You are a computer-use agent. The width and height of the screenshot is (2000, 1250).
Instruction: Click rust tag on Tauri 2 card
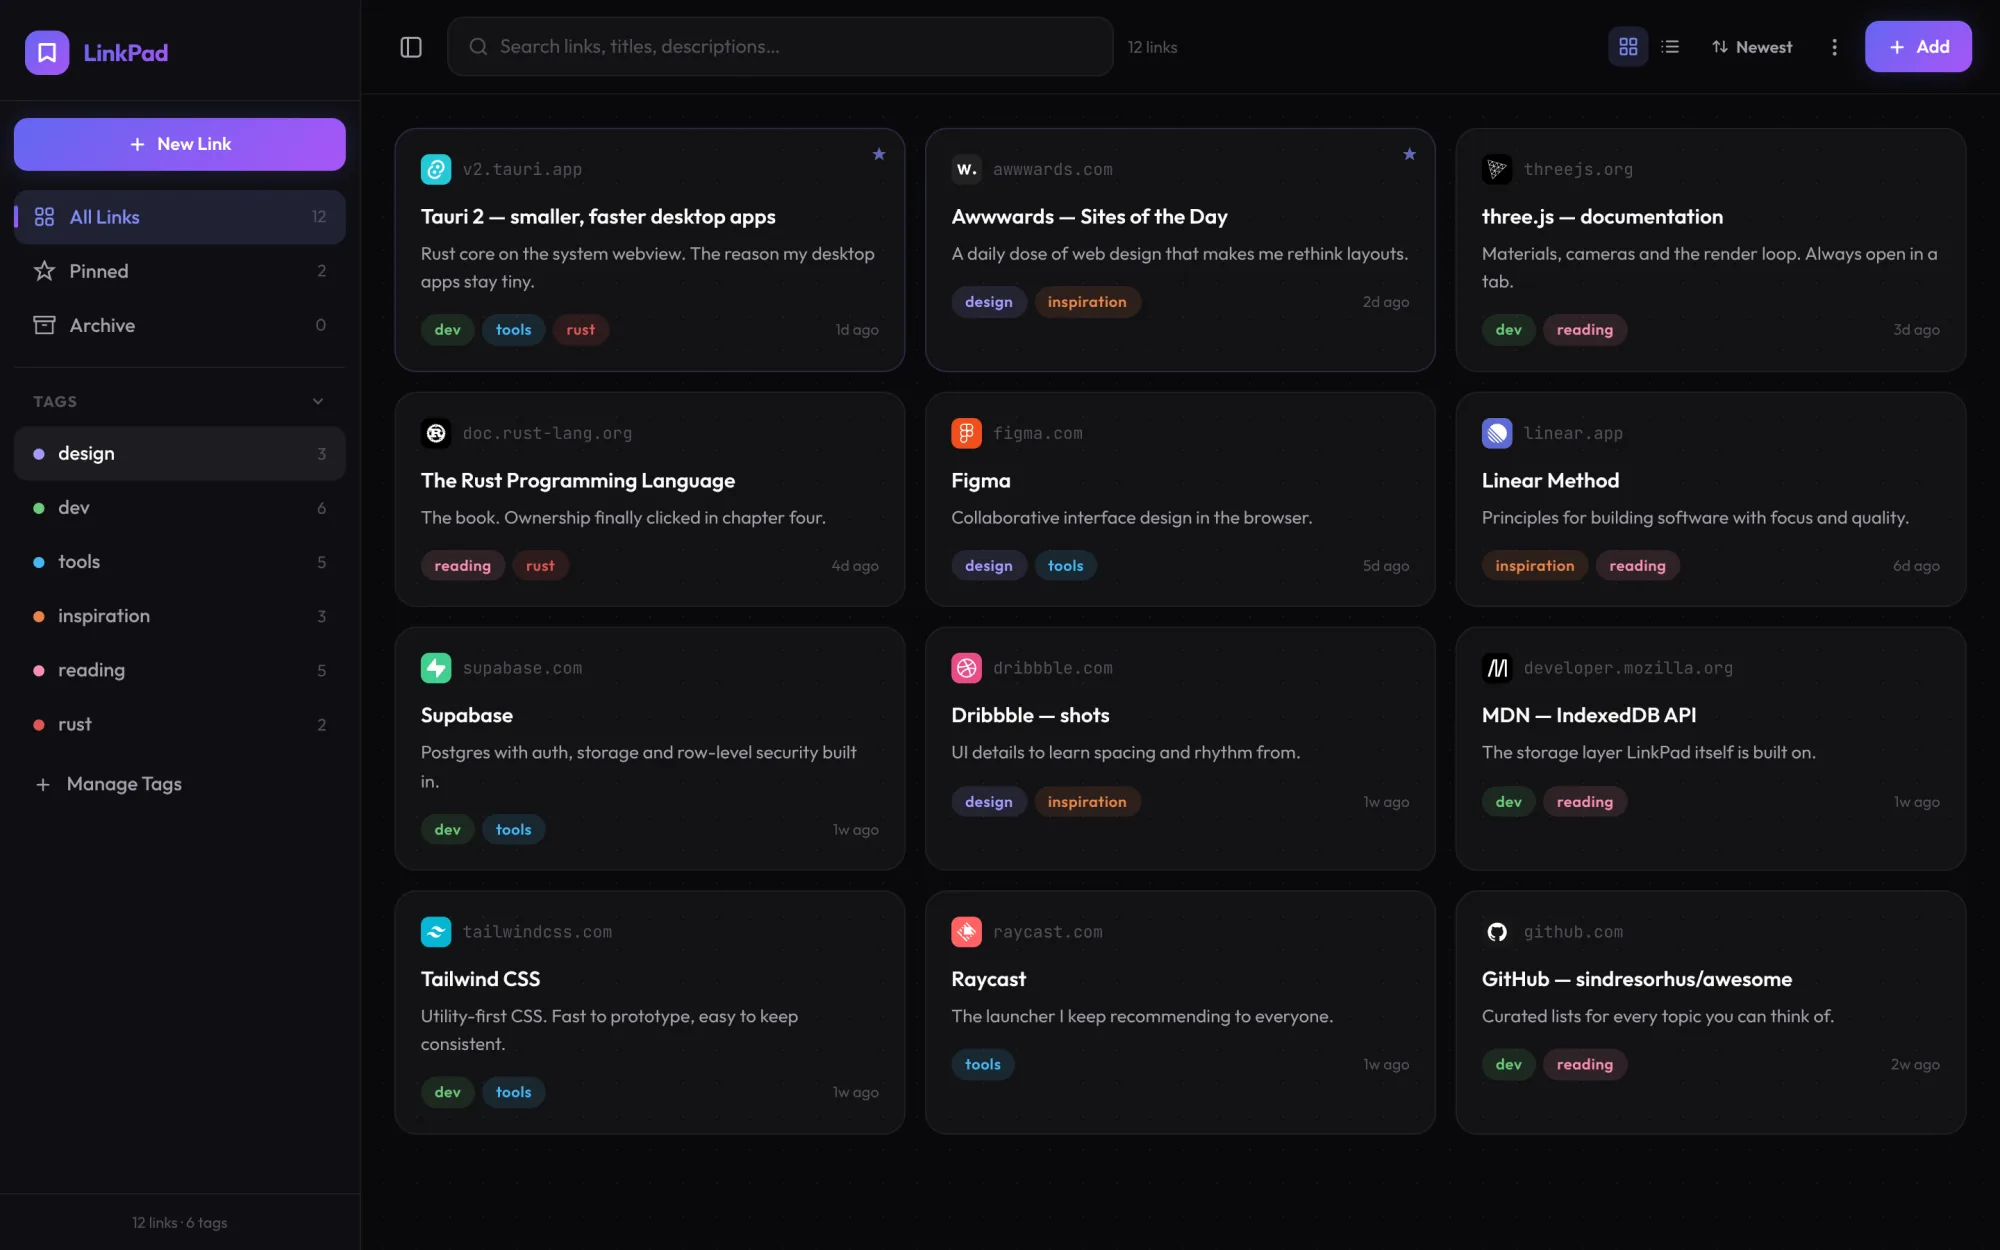pyautogui.click(x=580, y=330)
